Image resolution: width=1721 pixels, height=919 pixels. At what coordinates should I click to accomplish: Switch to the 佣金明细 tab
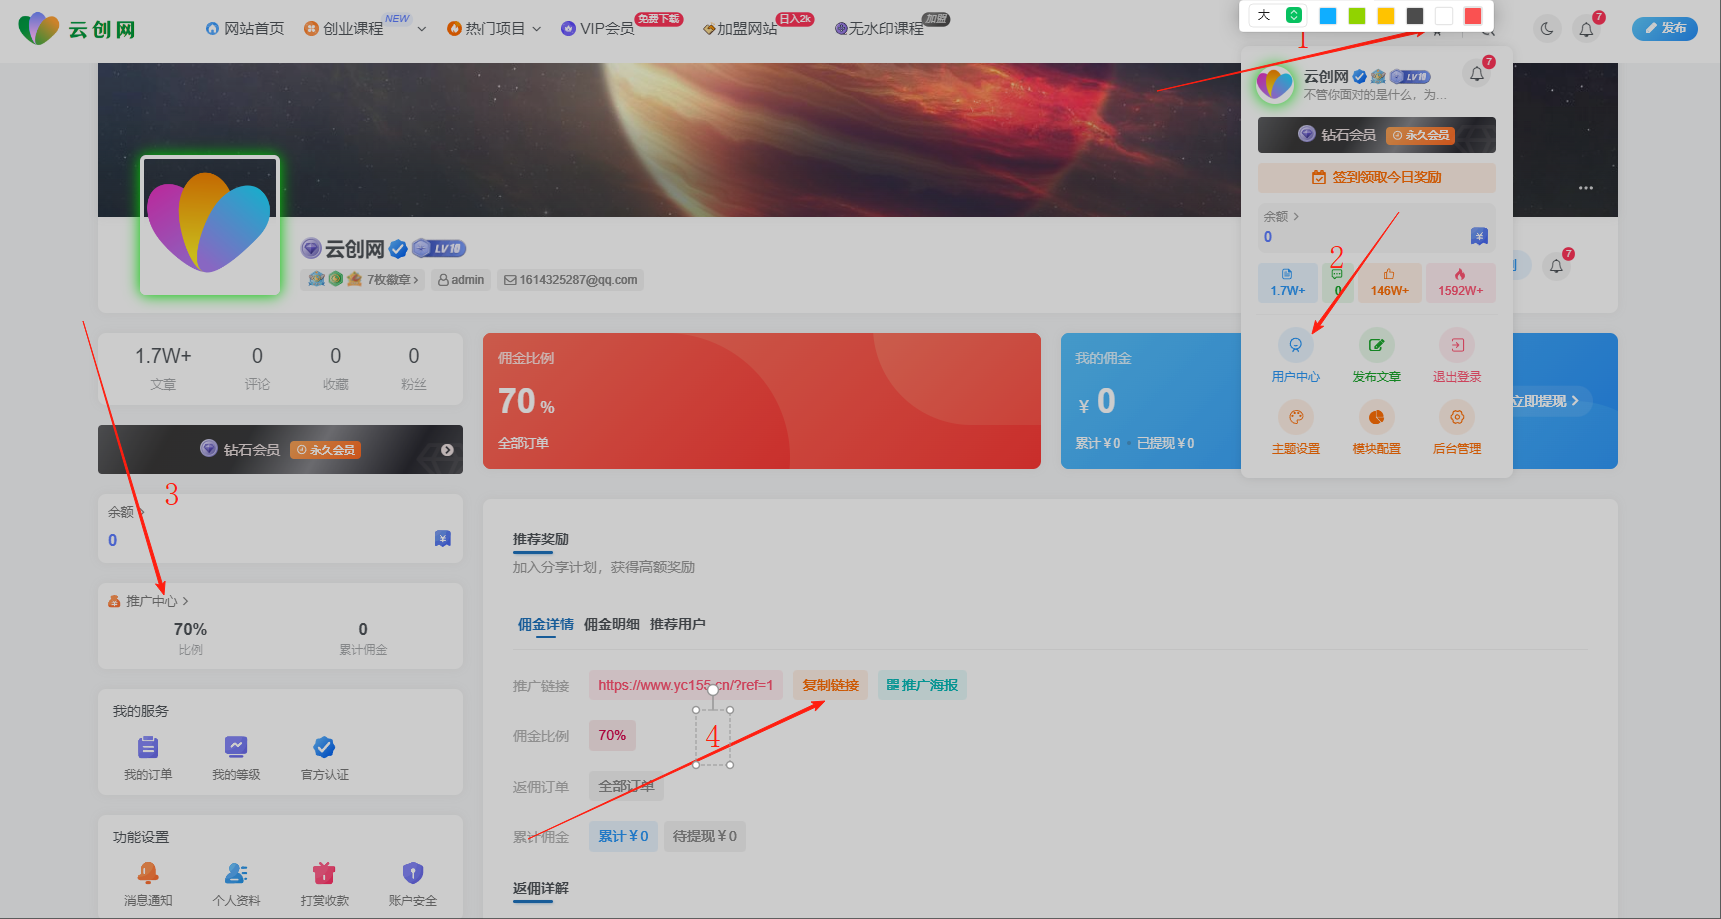pos(609,623)
